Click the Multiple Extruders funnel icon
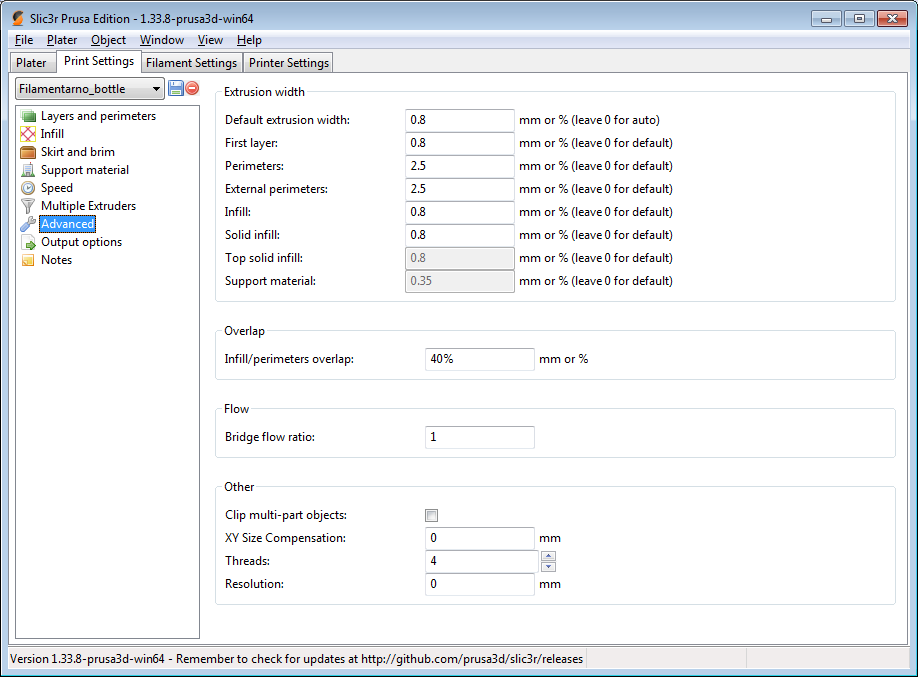Screen dimensions: 918x677 pos(28,206)
